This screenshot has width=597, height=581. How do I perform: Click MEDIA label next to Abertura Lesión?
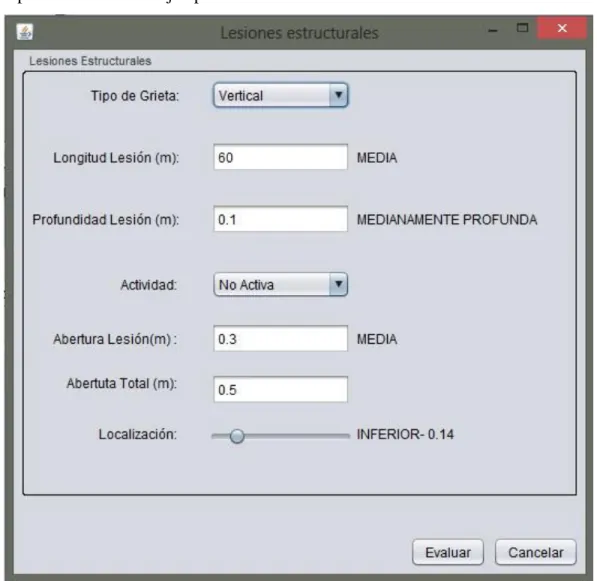(377, 339)
